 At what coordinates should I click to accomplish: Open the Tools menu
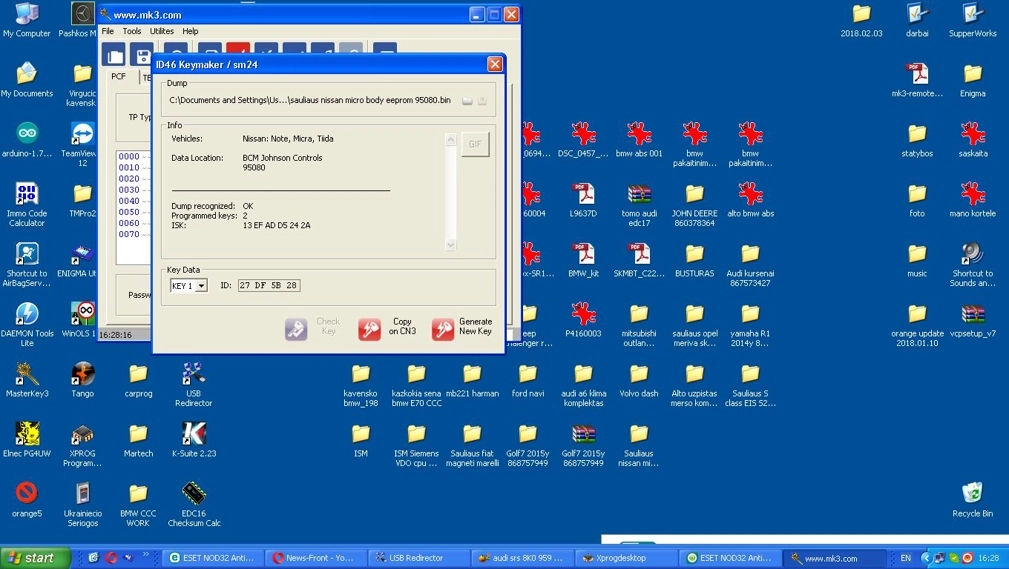pyautogui.click(x=131, y=31)
